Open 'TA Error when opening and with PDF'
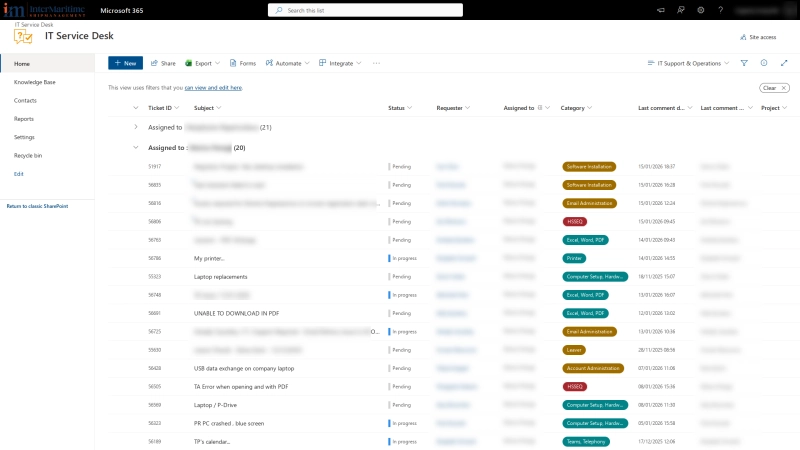 241,387
